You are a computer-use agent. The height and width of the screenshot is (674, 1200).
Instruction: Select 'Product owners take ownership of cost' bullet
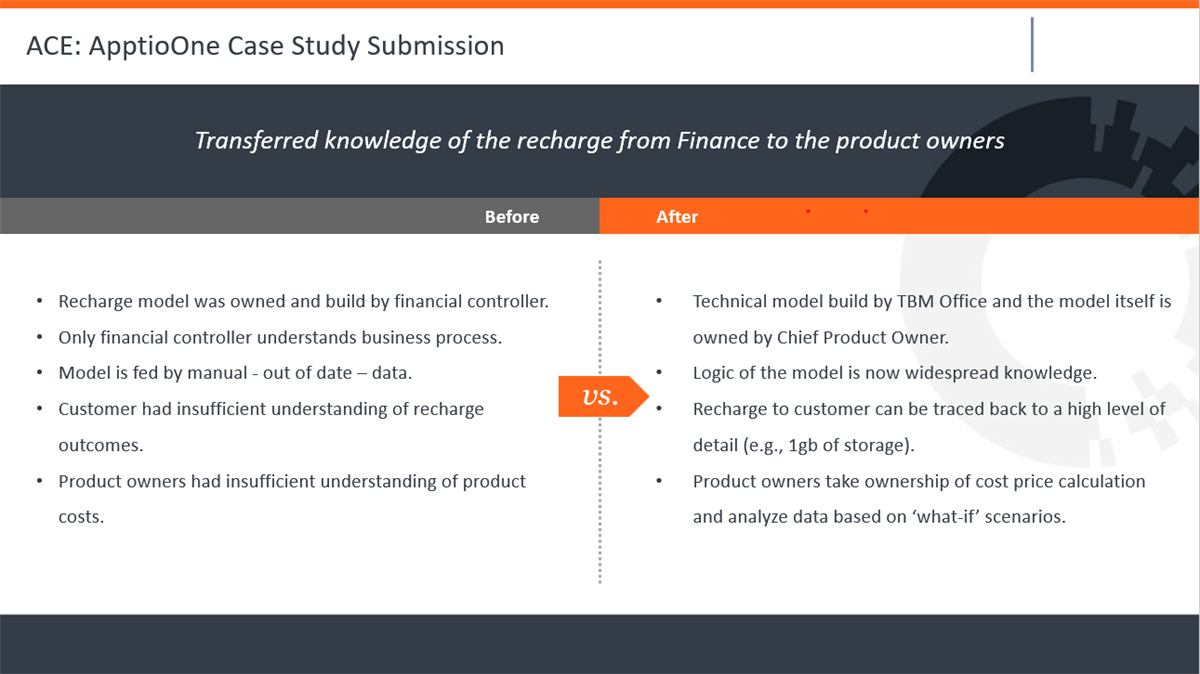point(919,499)
